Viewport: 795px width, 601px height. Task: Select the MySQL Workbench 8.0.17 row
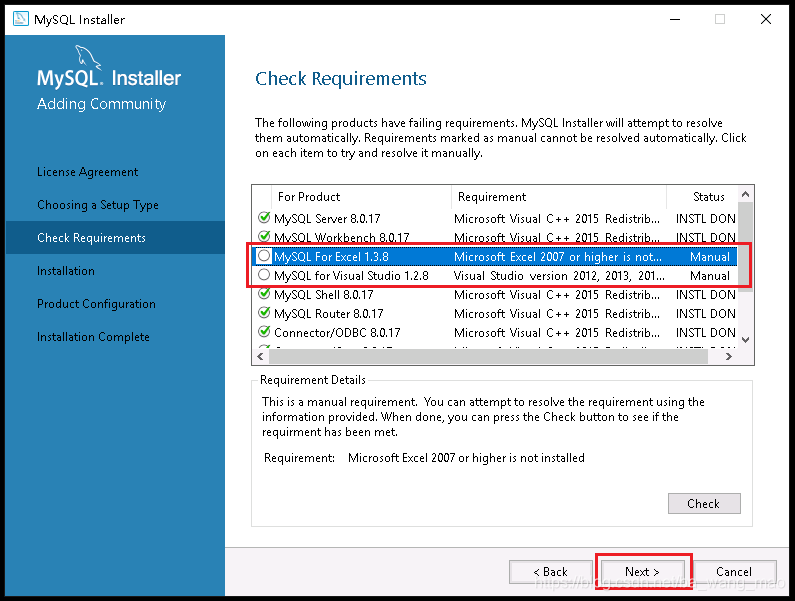495,237
